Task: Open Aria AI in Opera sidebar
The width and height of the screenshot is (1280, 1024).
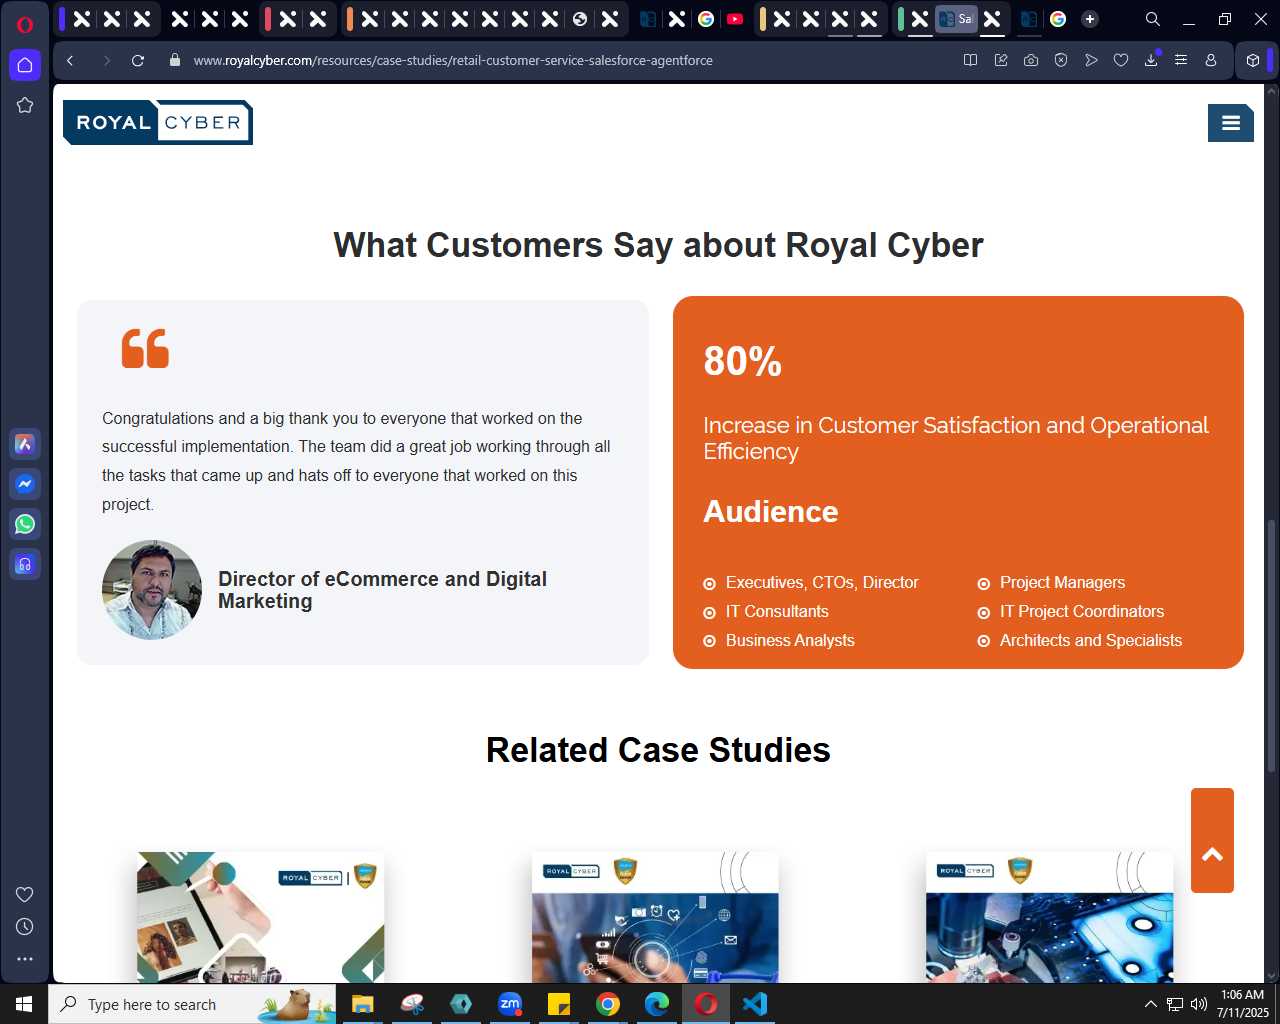Action: [25, 444]
